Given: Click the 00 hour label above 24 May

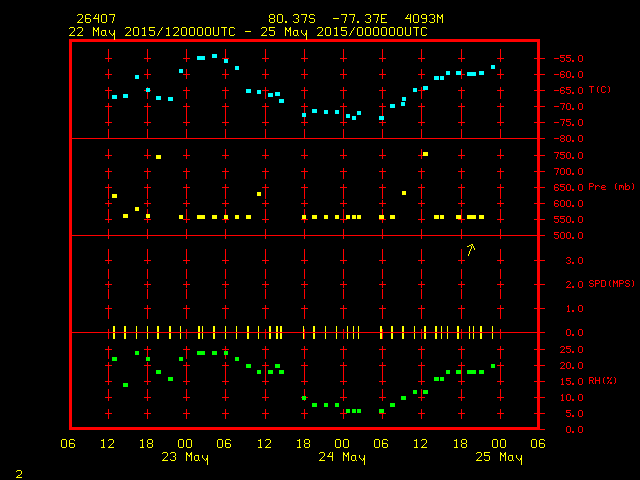Looking at the screenshot, I should click(342, 444).
